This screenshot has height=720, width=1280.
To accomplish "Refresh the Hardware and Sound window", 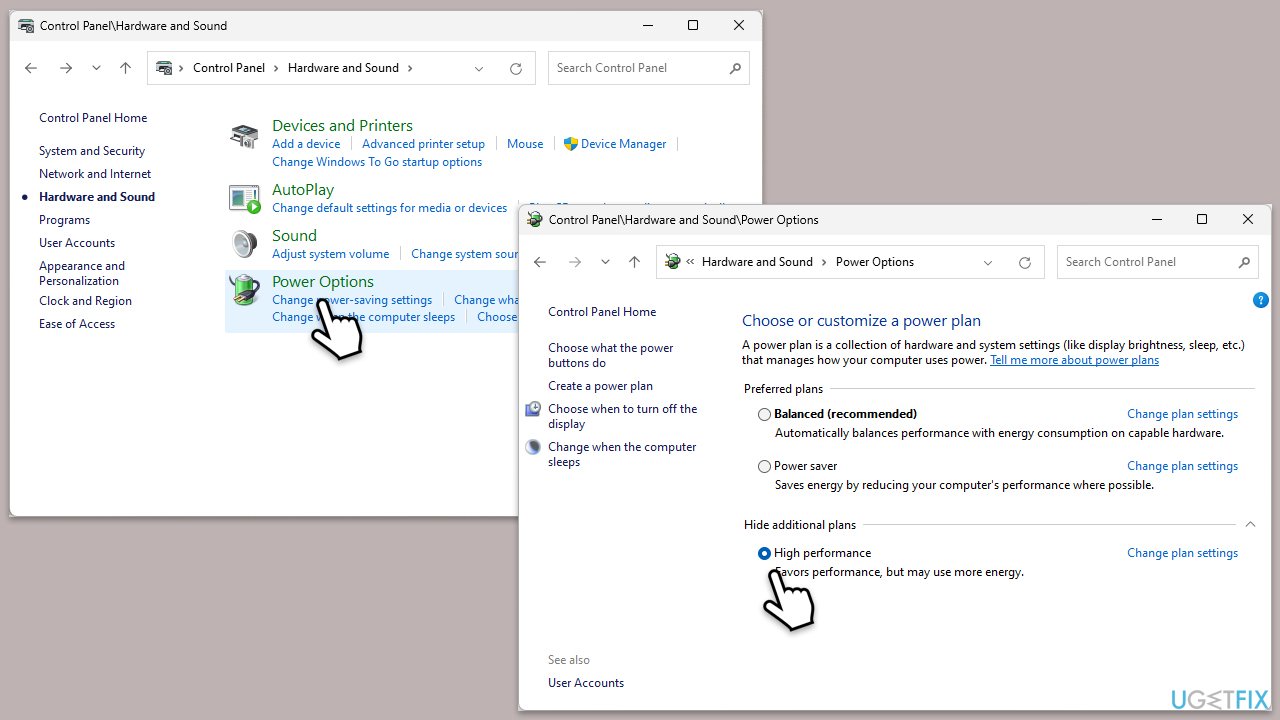I will [516, 68].
